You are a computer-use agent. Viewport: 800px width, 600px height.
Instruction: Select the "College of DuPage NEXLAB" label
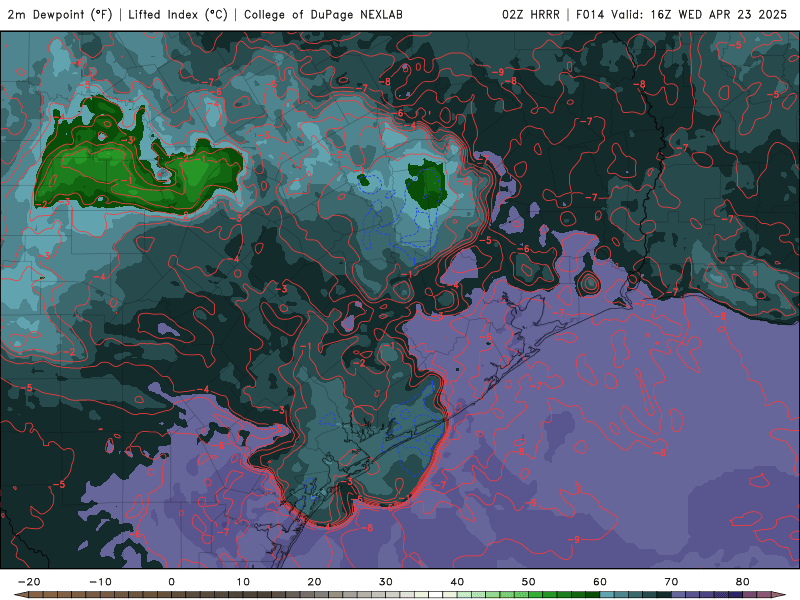(323, 14)
